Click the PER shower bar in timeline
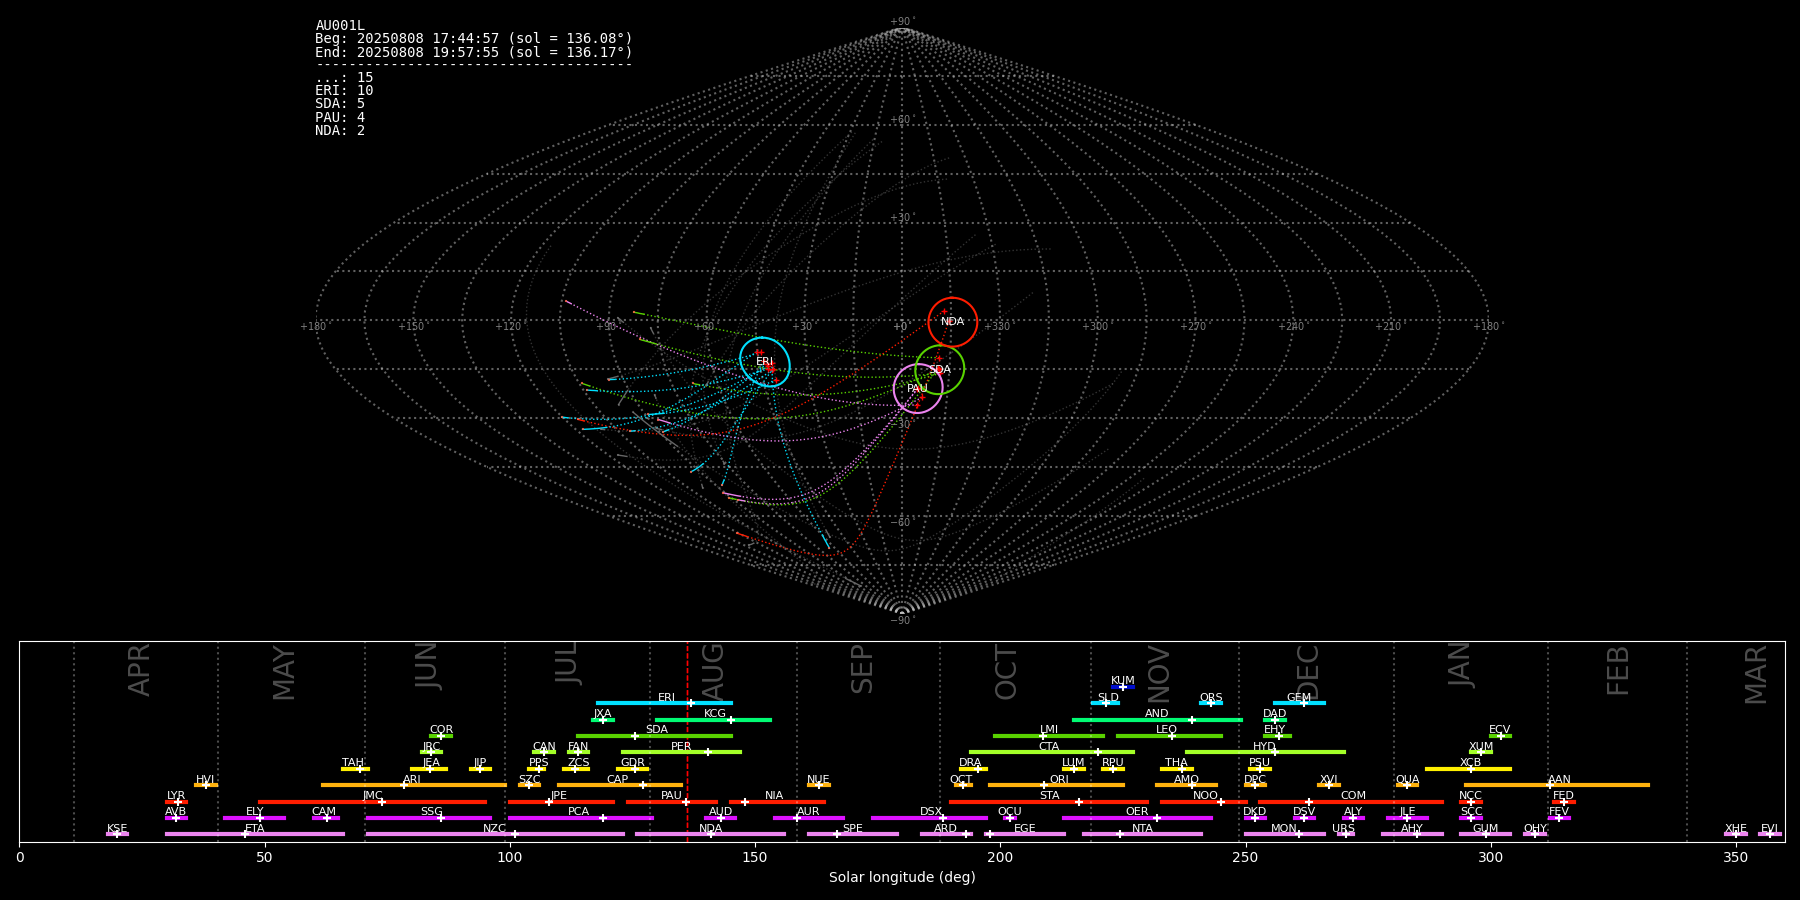 (x=681, y=752)
